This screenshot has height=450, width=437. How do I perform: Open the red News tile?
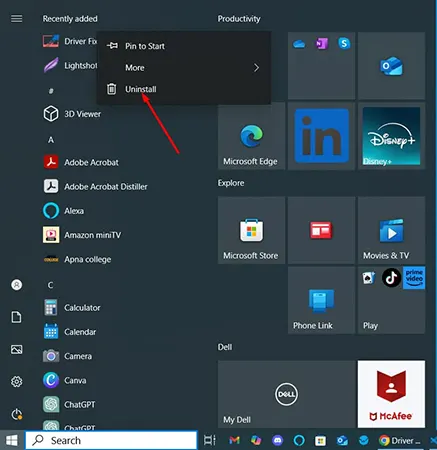(321, 230)
